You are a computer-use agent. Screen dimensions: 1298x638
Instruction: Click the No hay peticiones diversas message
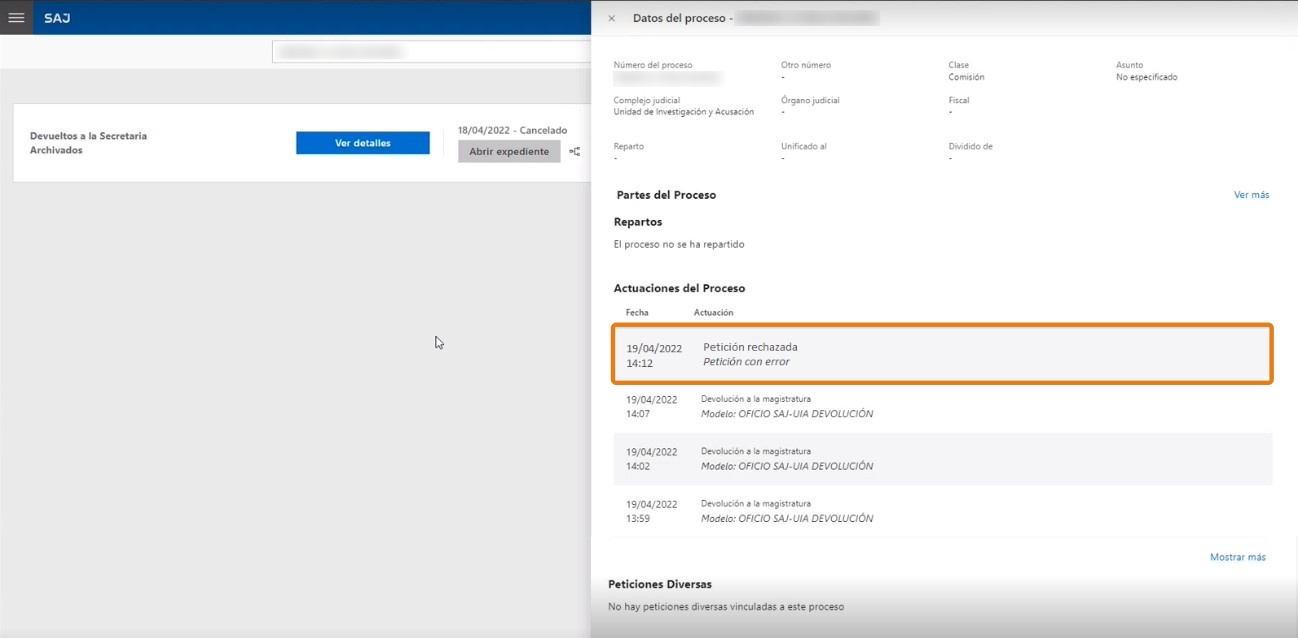[x=726, y=607]
